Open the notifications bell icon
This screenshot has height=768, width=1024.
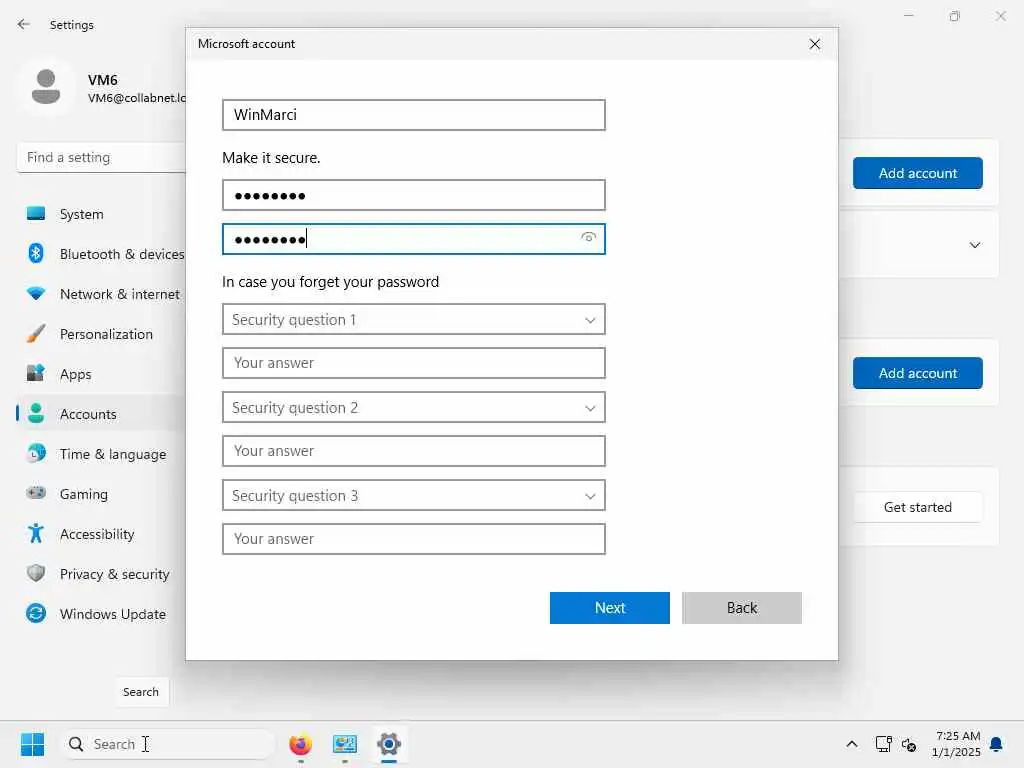(x=996, y=744)
